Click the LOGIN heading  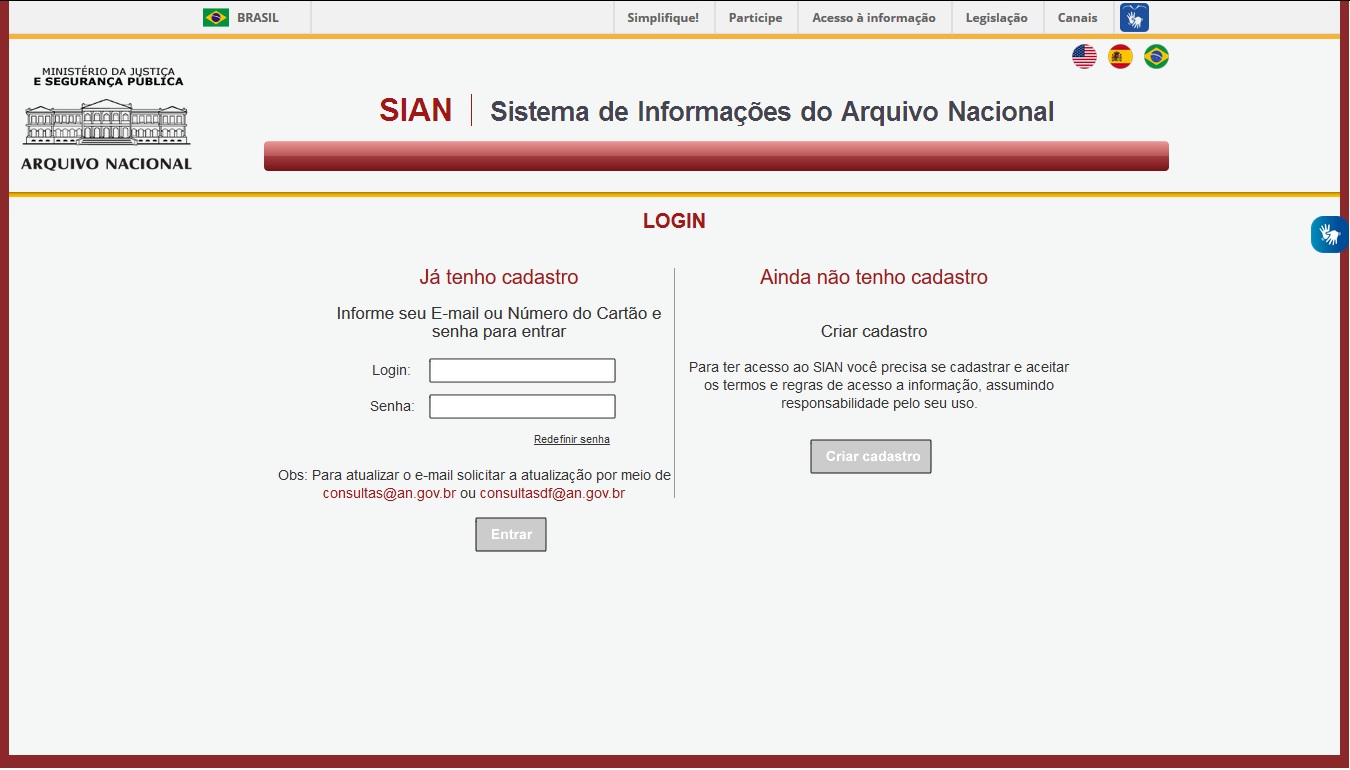pos(674,222)
